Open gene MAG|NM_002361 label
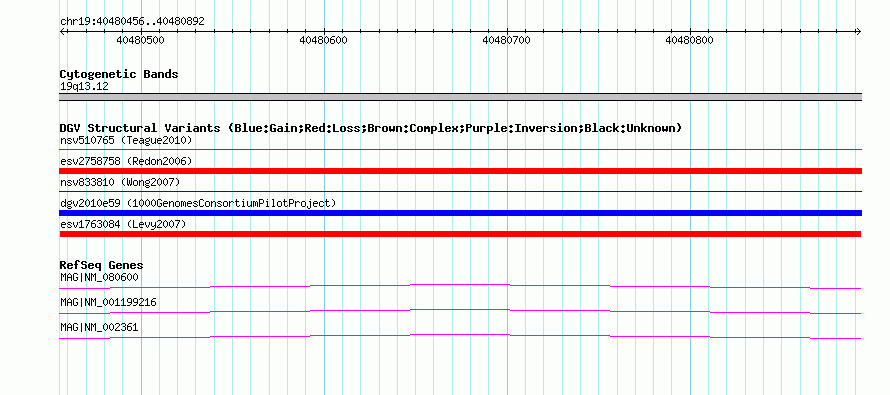The image size is (890, 395). 99,327
